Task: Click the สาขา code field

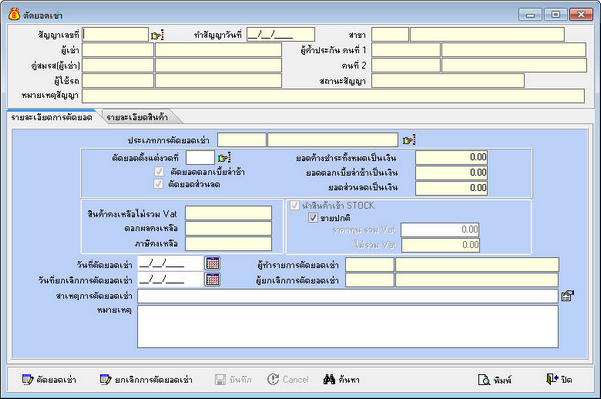Action: click(x=390, y=34)
